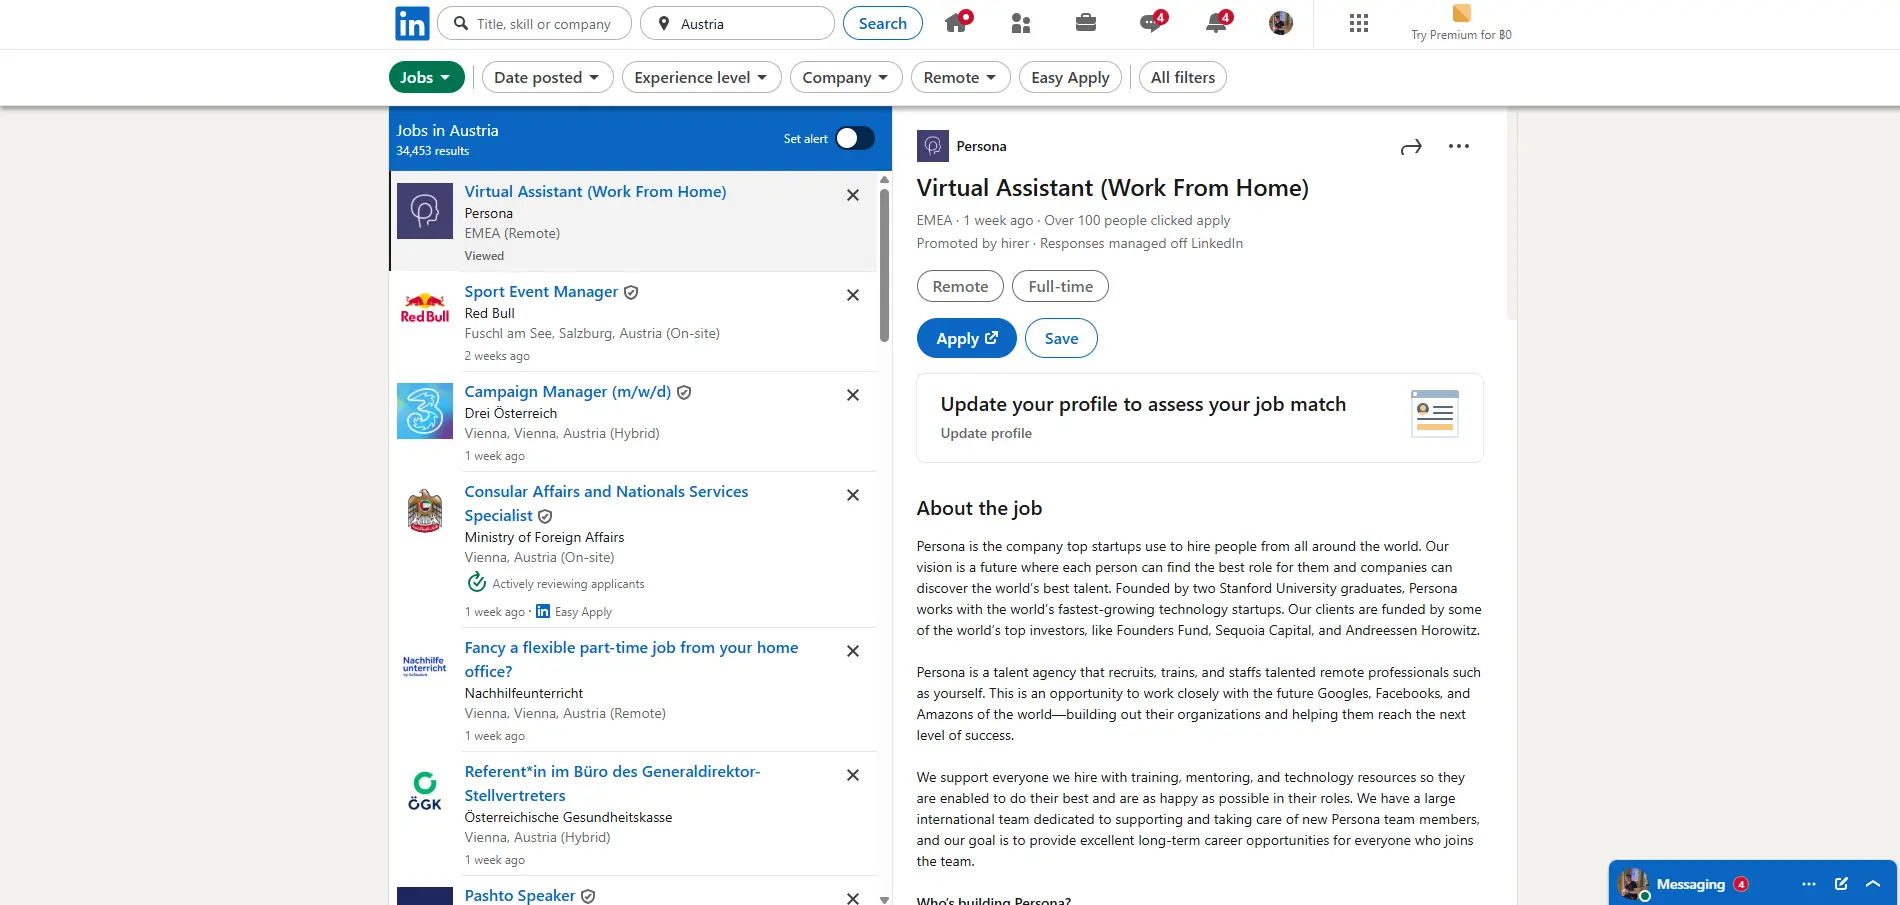Screen dimensions: 1900x905
Task: Go to the Home feed icon
Action: [957, 22]
